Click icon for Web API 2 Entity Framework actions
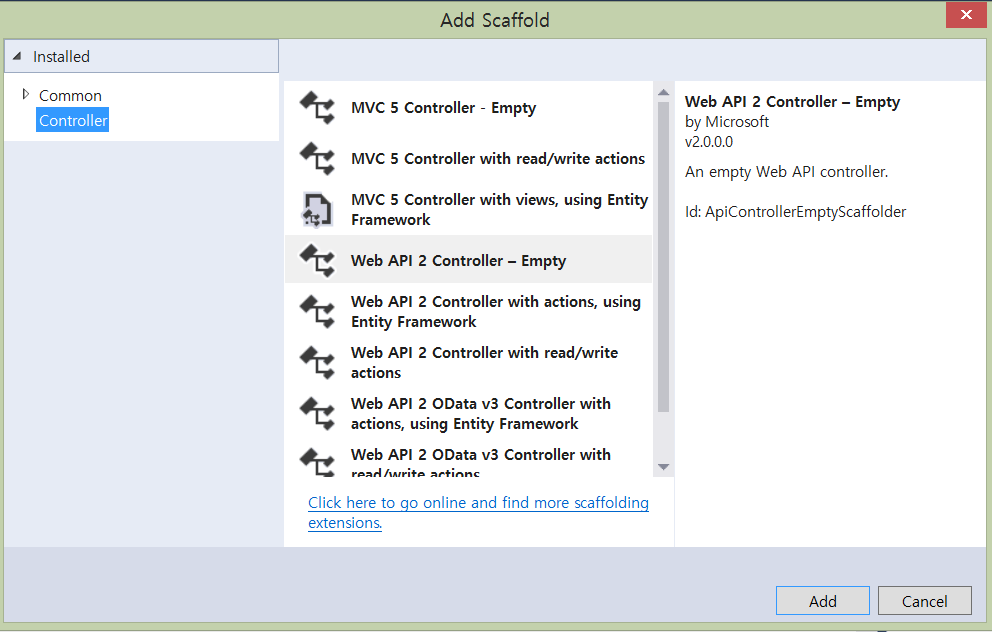This screenshot has width=992, height=632. 317,312
